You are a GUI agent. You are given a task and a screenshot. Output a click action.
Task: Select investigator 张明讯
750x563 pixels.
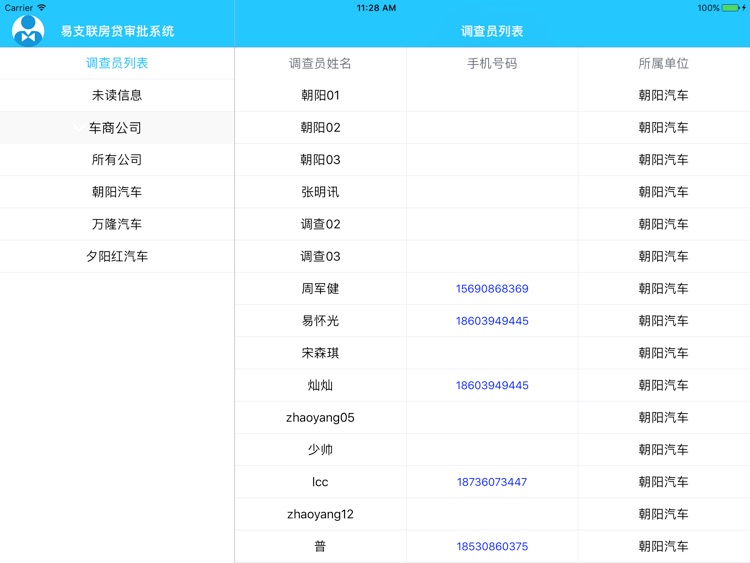tap(320, 192)
